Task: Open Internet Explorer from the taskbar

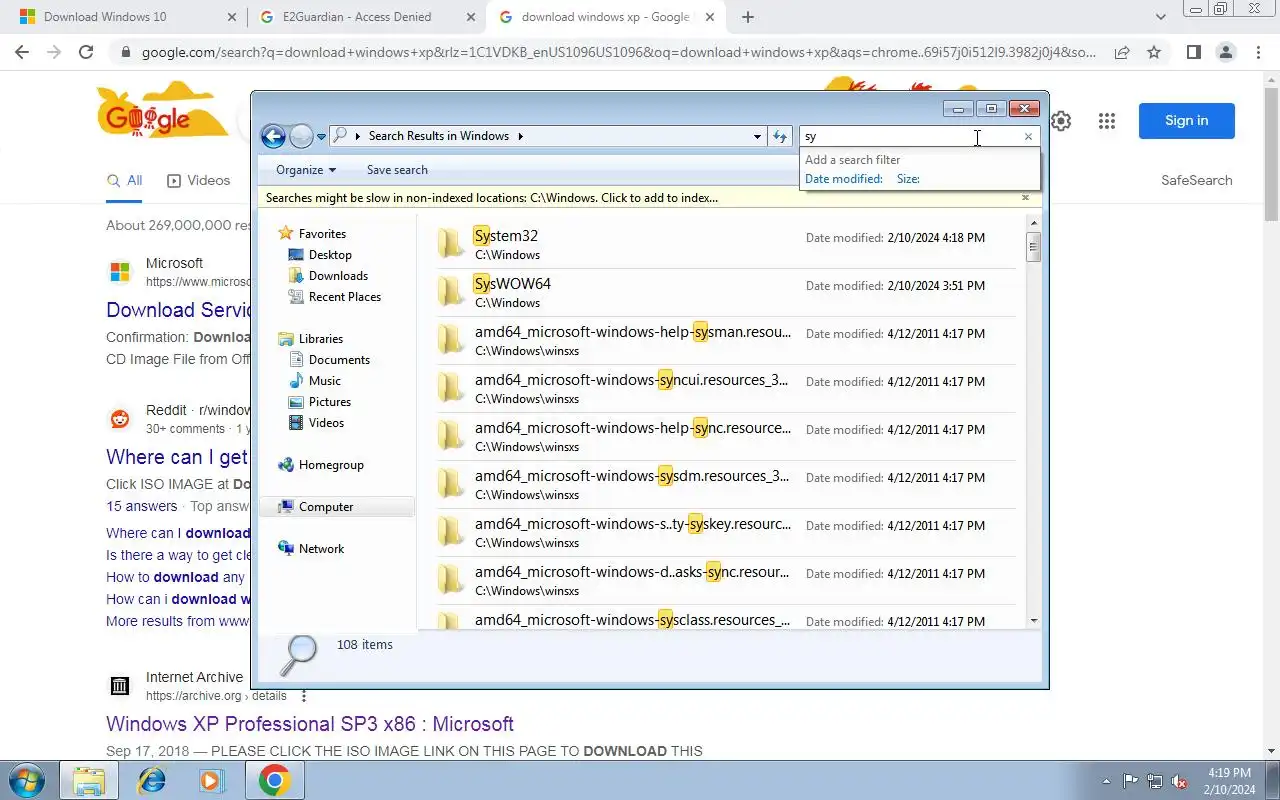Action: coord(152,780)
